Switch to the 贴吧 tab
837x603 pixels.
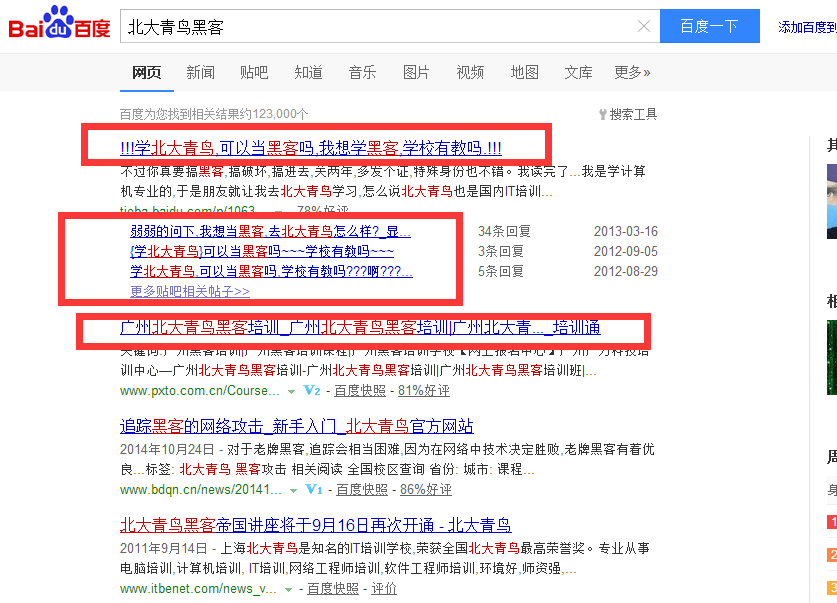(x=254, y=73)
